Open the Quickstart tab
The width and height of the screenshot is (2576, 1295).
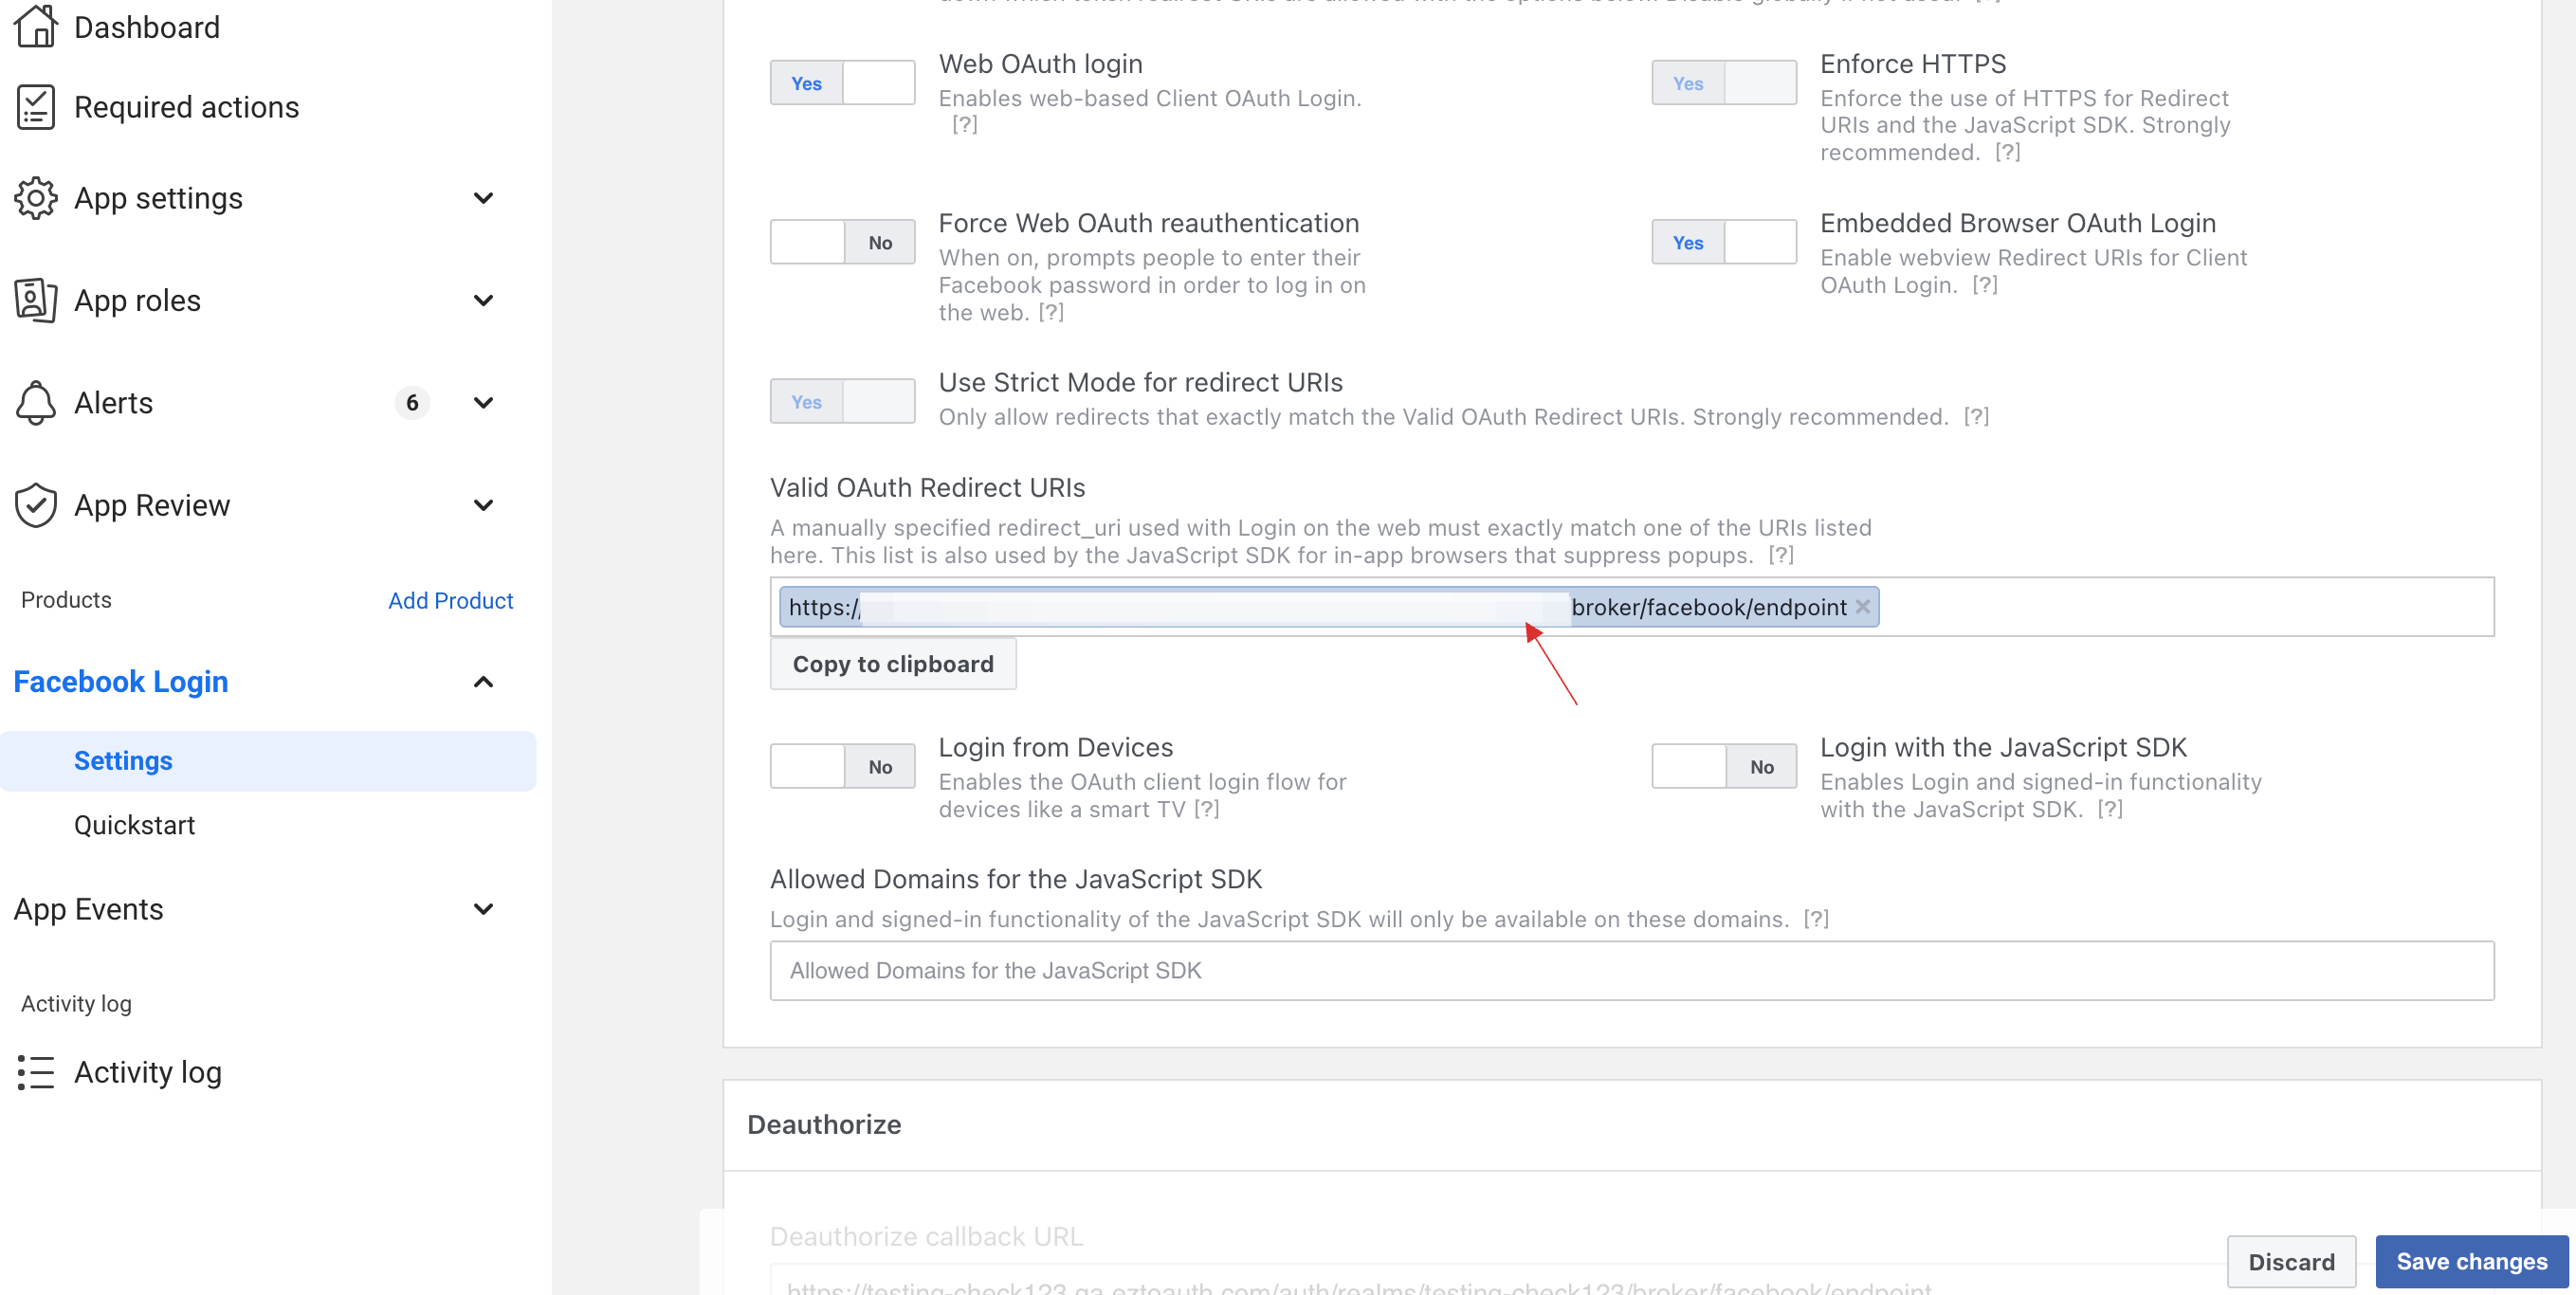(136, 826)
